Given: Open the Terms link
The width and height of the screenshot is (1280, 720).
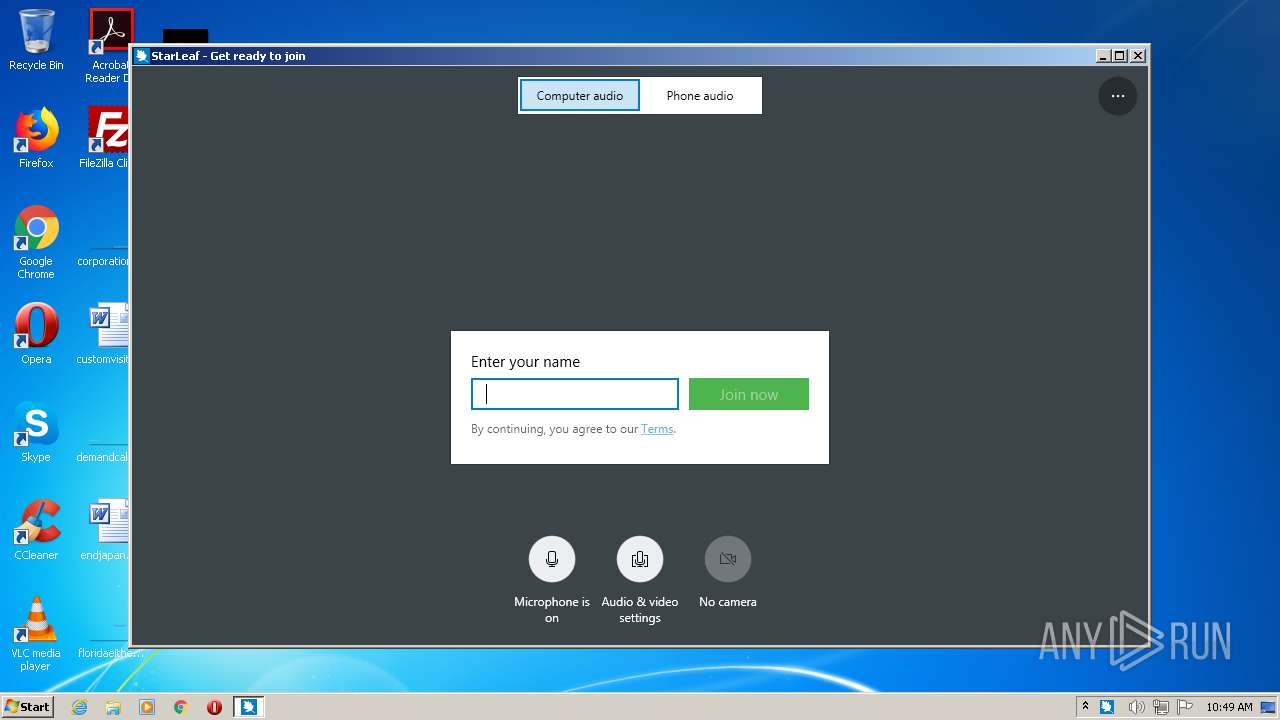Looking at the screenshot, I should [657, 429].
